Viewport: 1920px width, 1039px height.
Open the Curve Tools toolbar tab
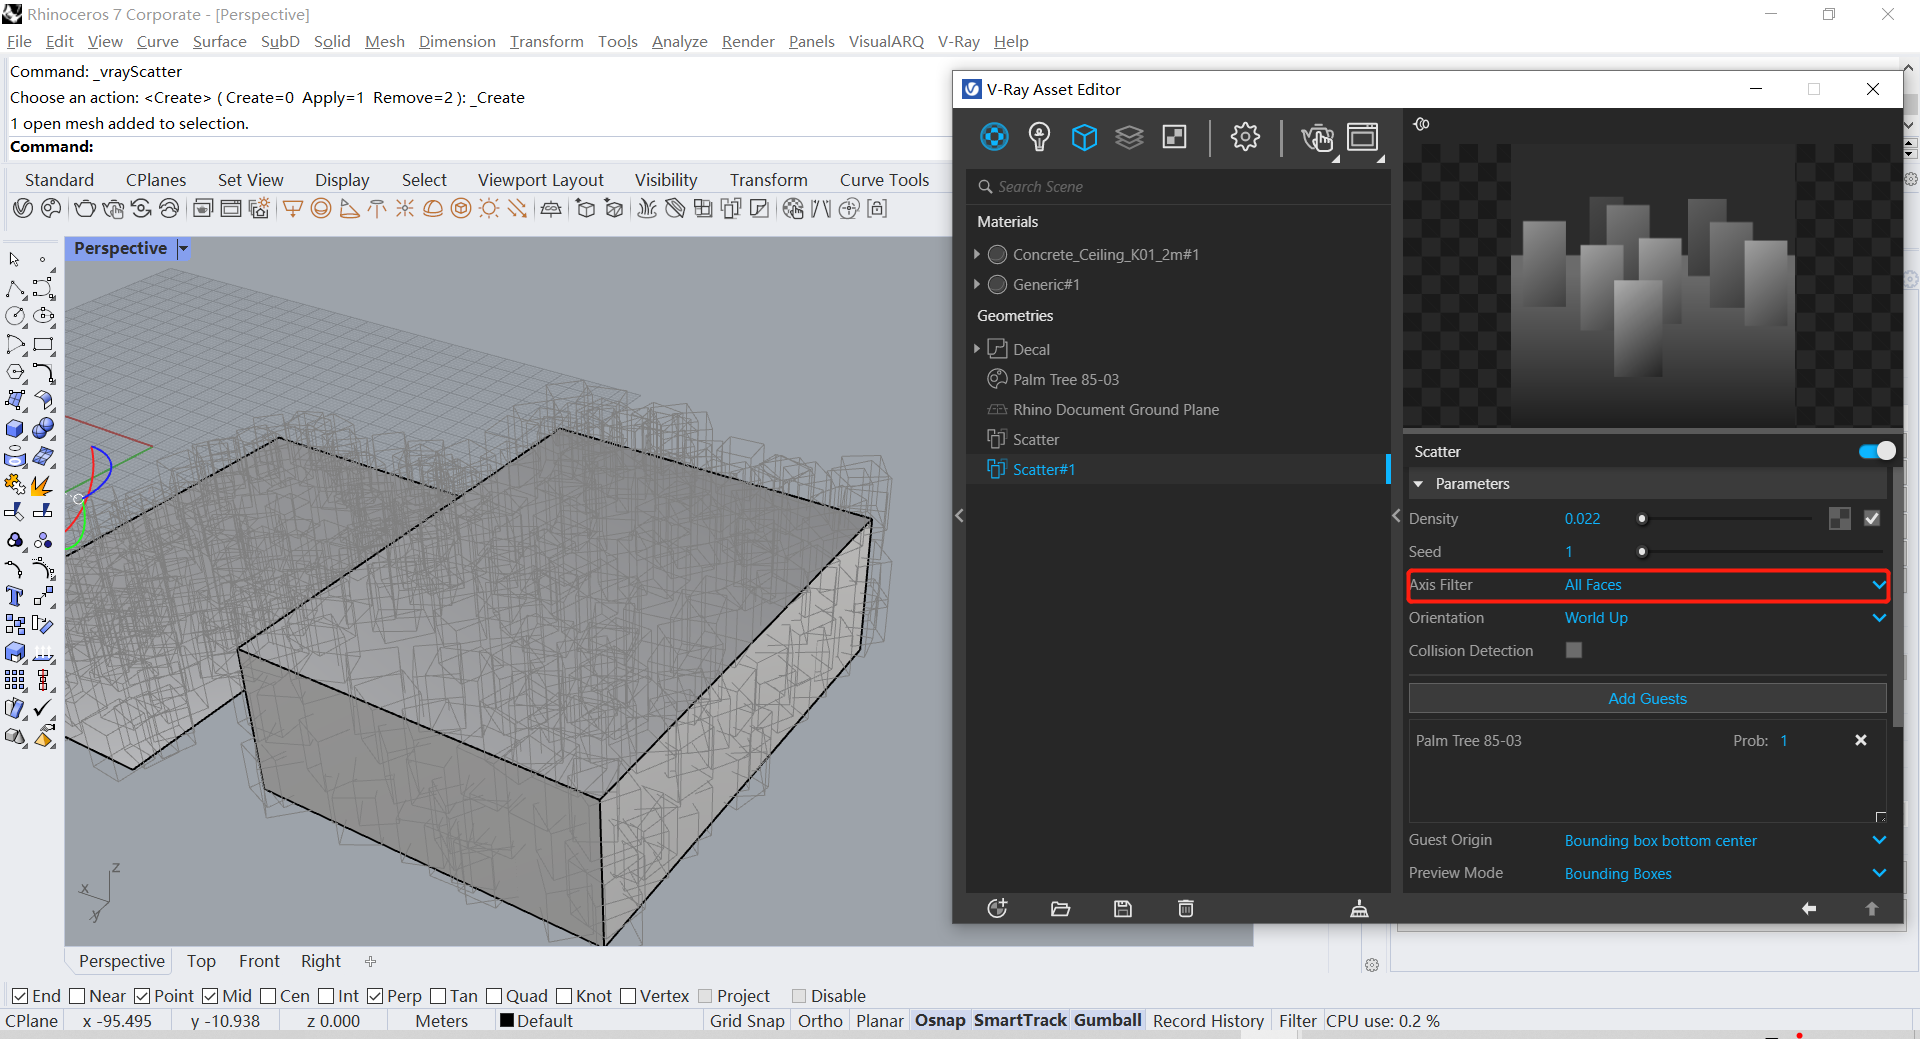click(x=884, y=180)
